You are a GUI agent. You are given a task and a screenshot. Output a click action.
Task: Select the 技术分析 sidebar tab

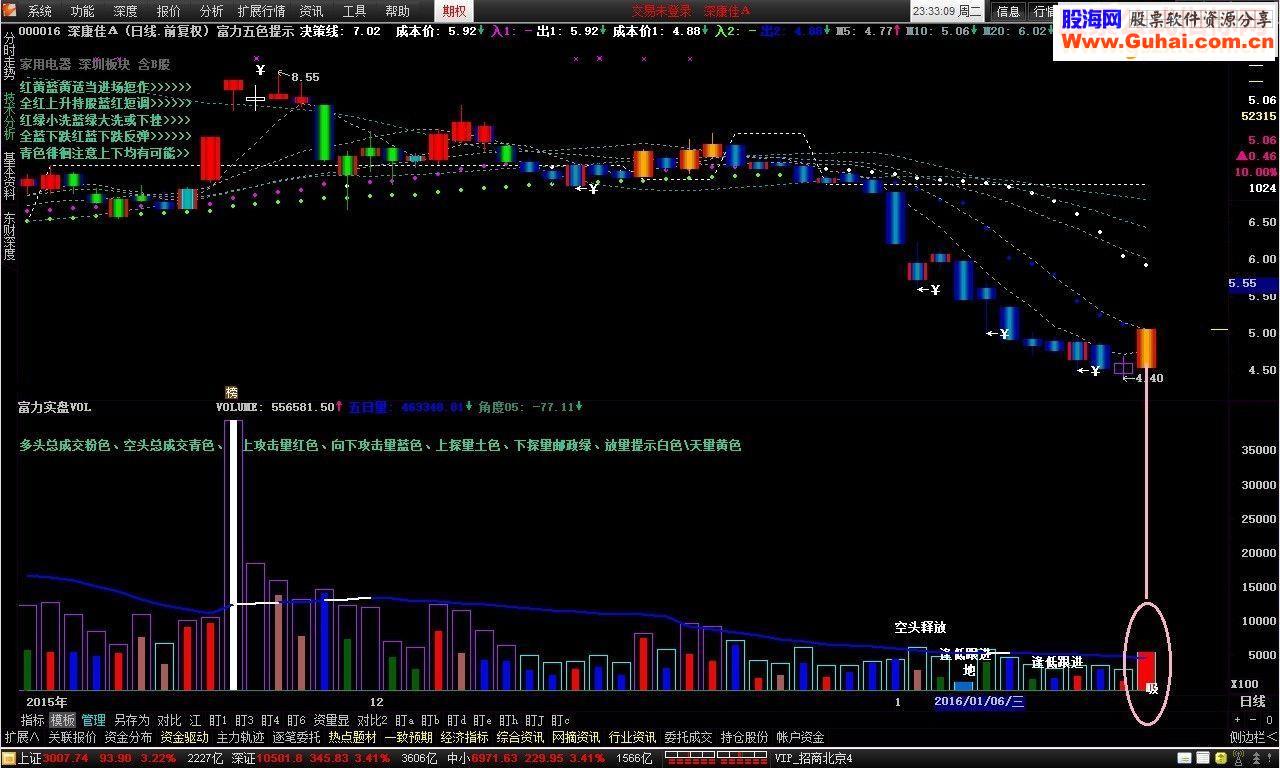[x=9, y=116]
